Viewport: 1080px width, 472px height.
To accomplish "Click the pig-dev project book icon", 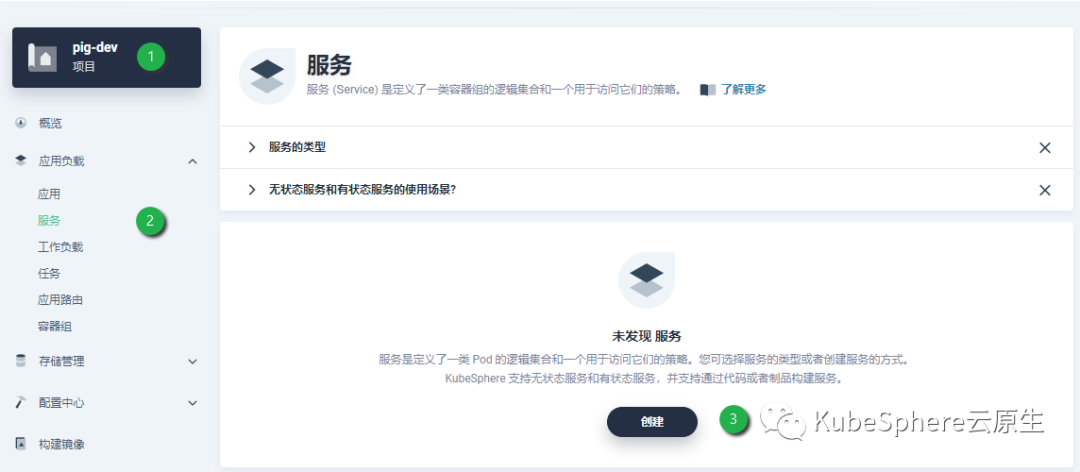I will (42, 57).
